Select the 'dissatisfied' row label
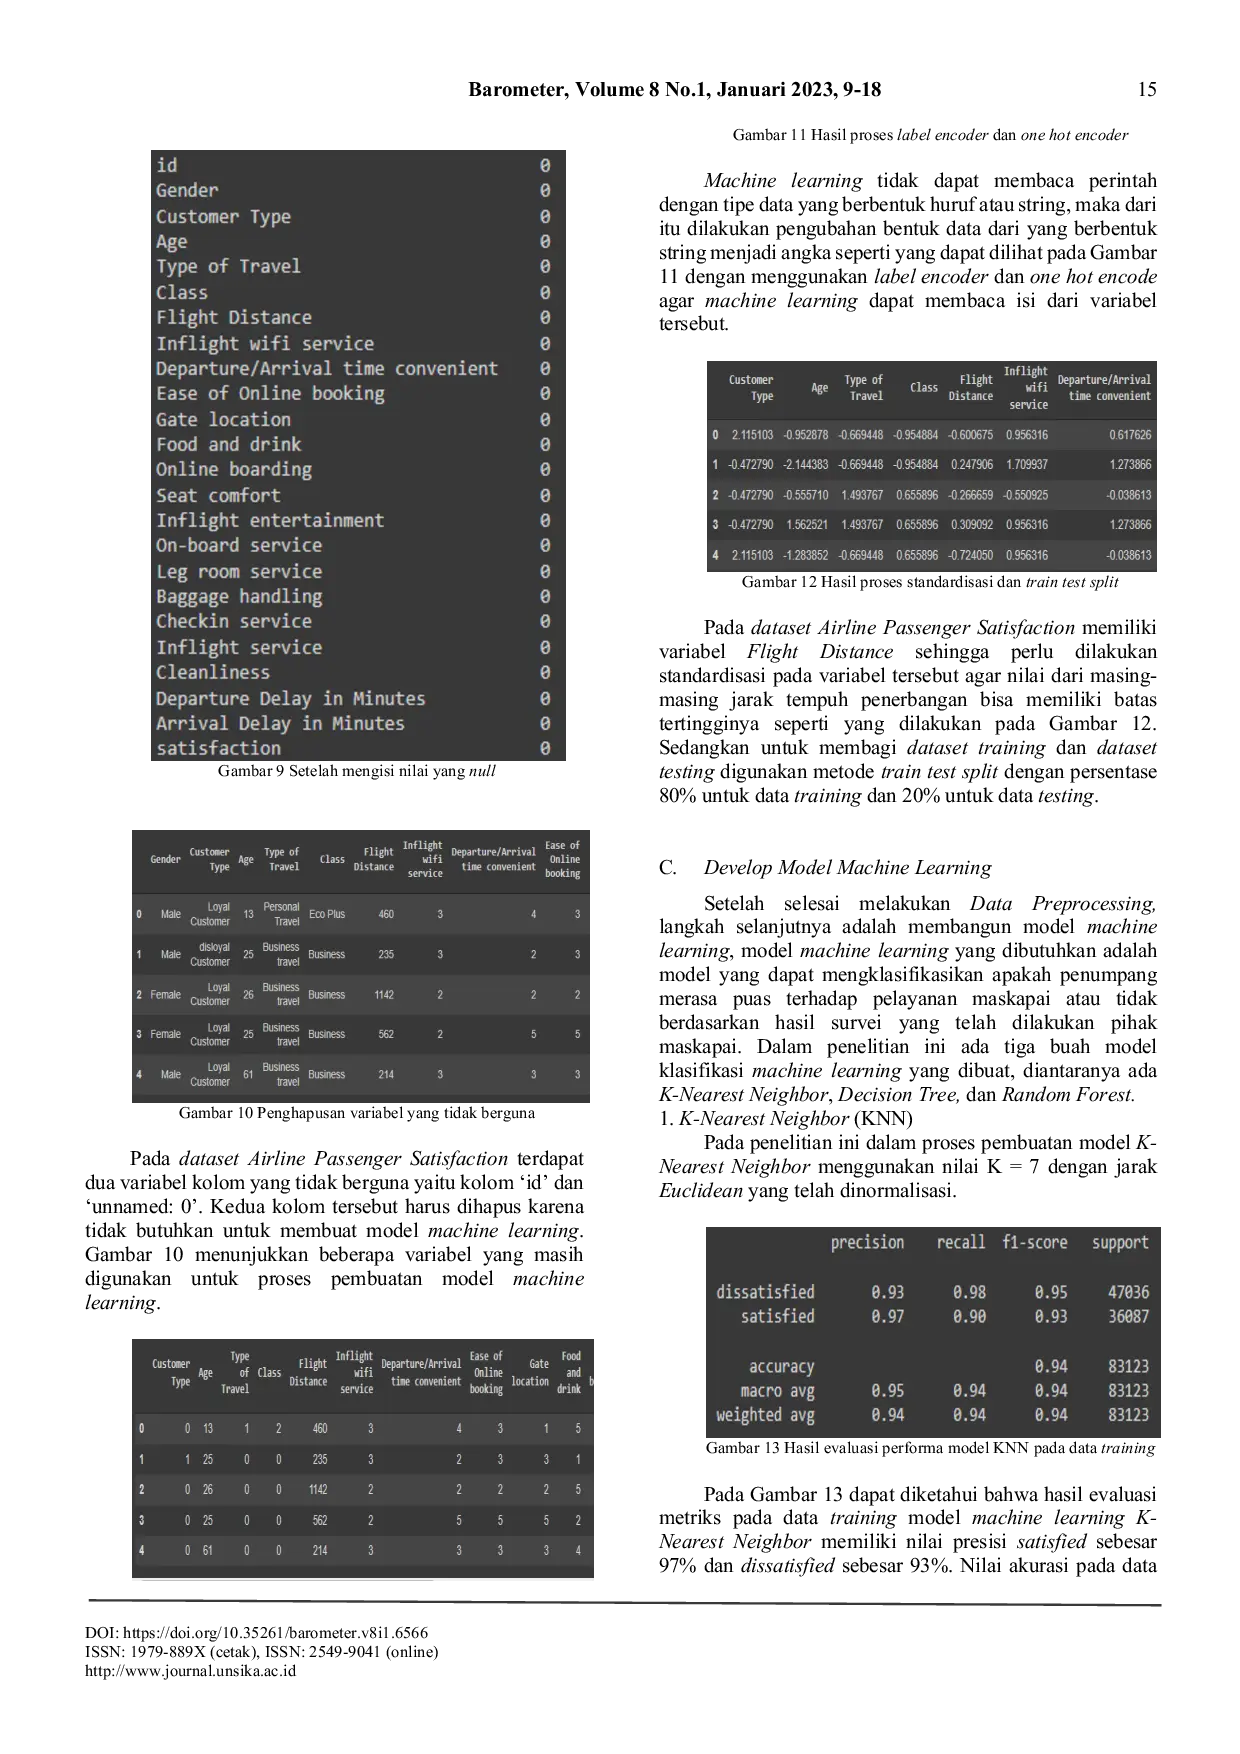This screenshot has width=1240, height=1754. tap(765, 1292)
